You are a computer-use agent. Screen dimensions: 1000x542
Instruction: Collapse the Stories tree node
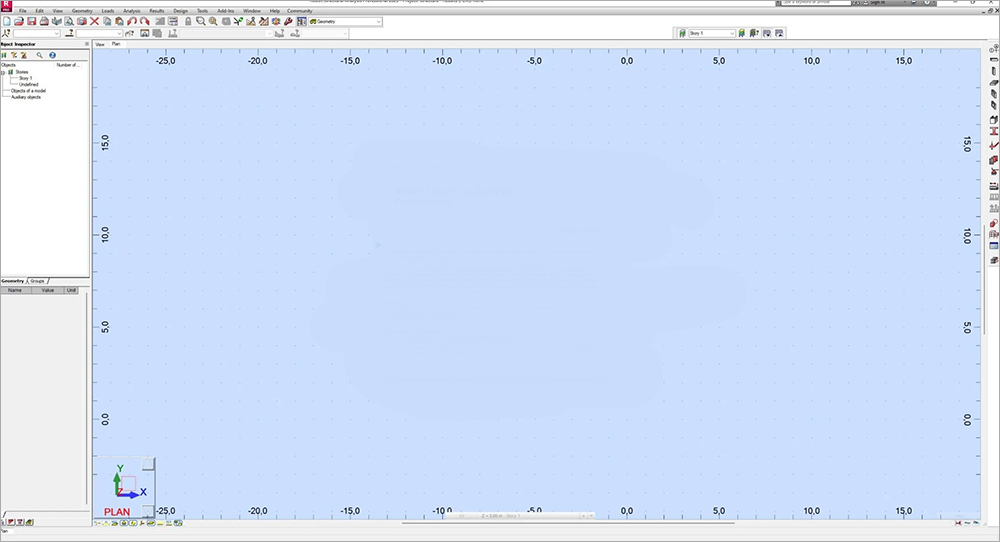[3, 73]
